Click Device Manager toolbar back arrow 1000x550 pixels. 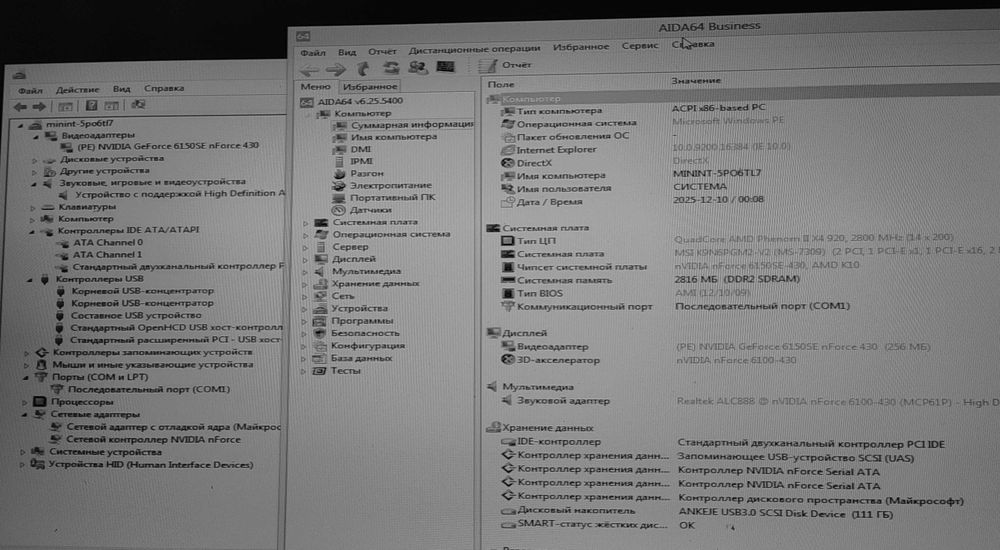click(20, 107)
